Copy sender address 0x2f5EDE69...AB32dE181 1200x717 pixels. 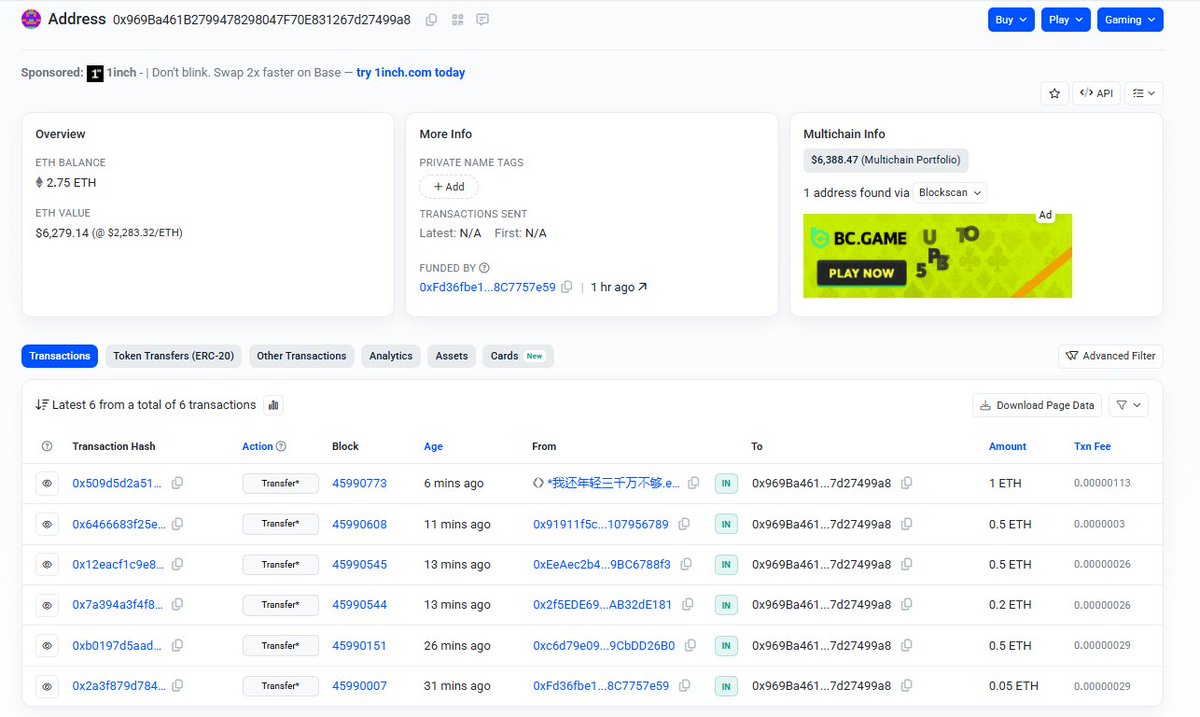click(687, 604)
